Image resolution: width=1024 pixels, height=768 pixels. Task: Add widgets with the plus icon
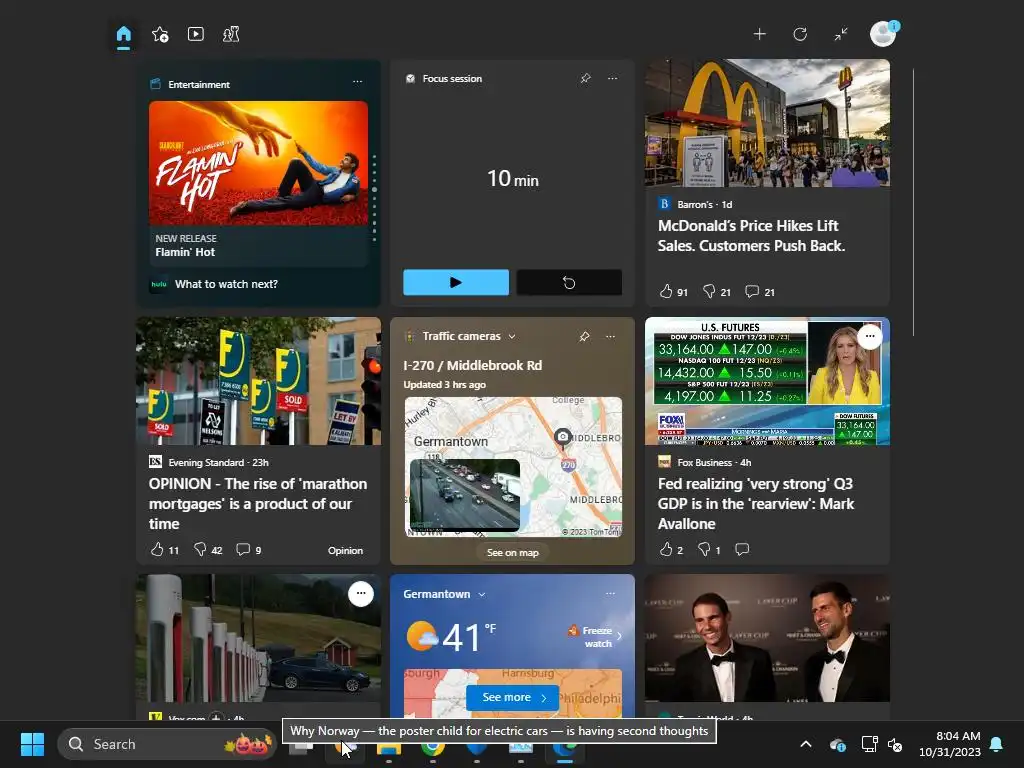pyautogui.click(x=759, y=34)
